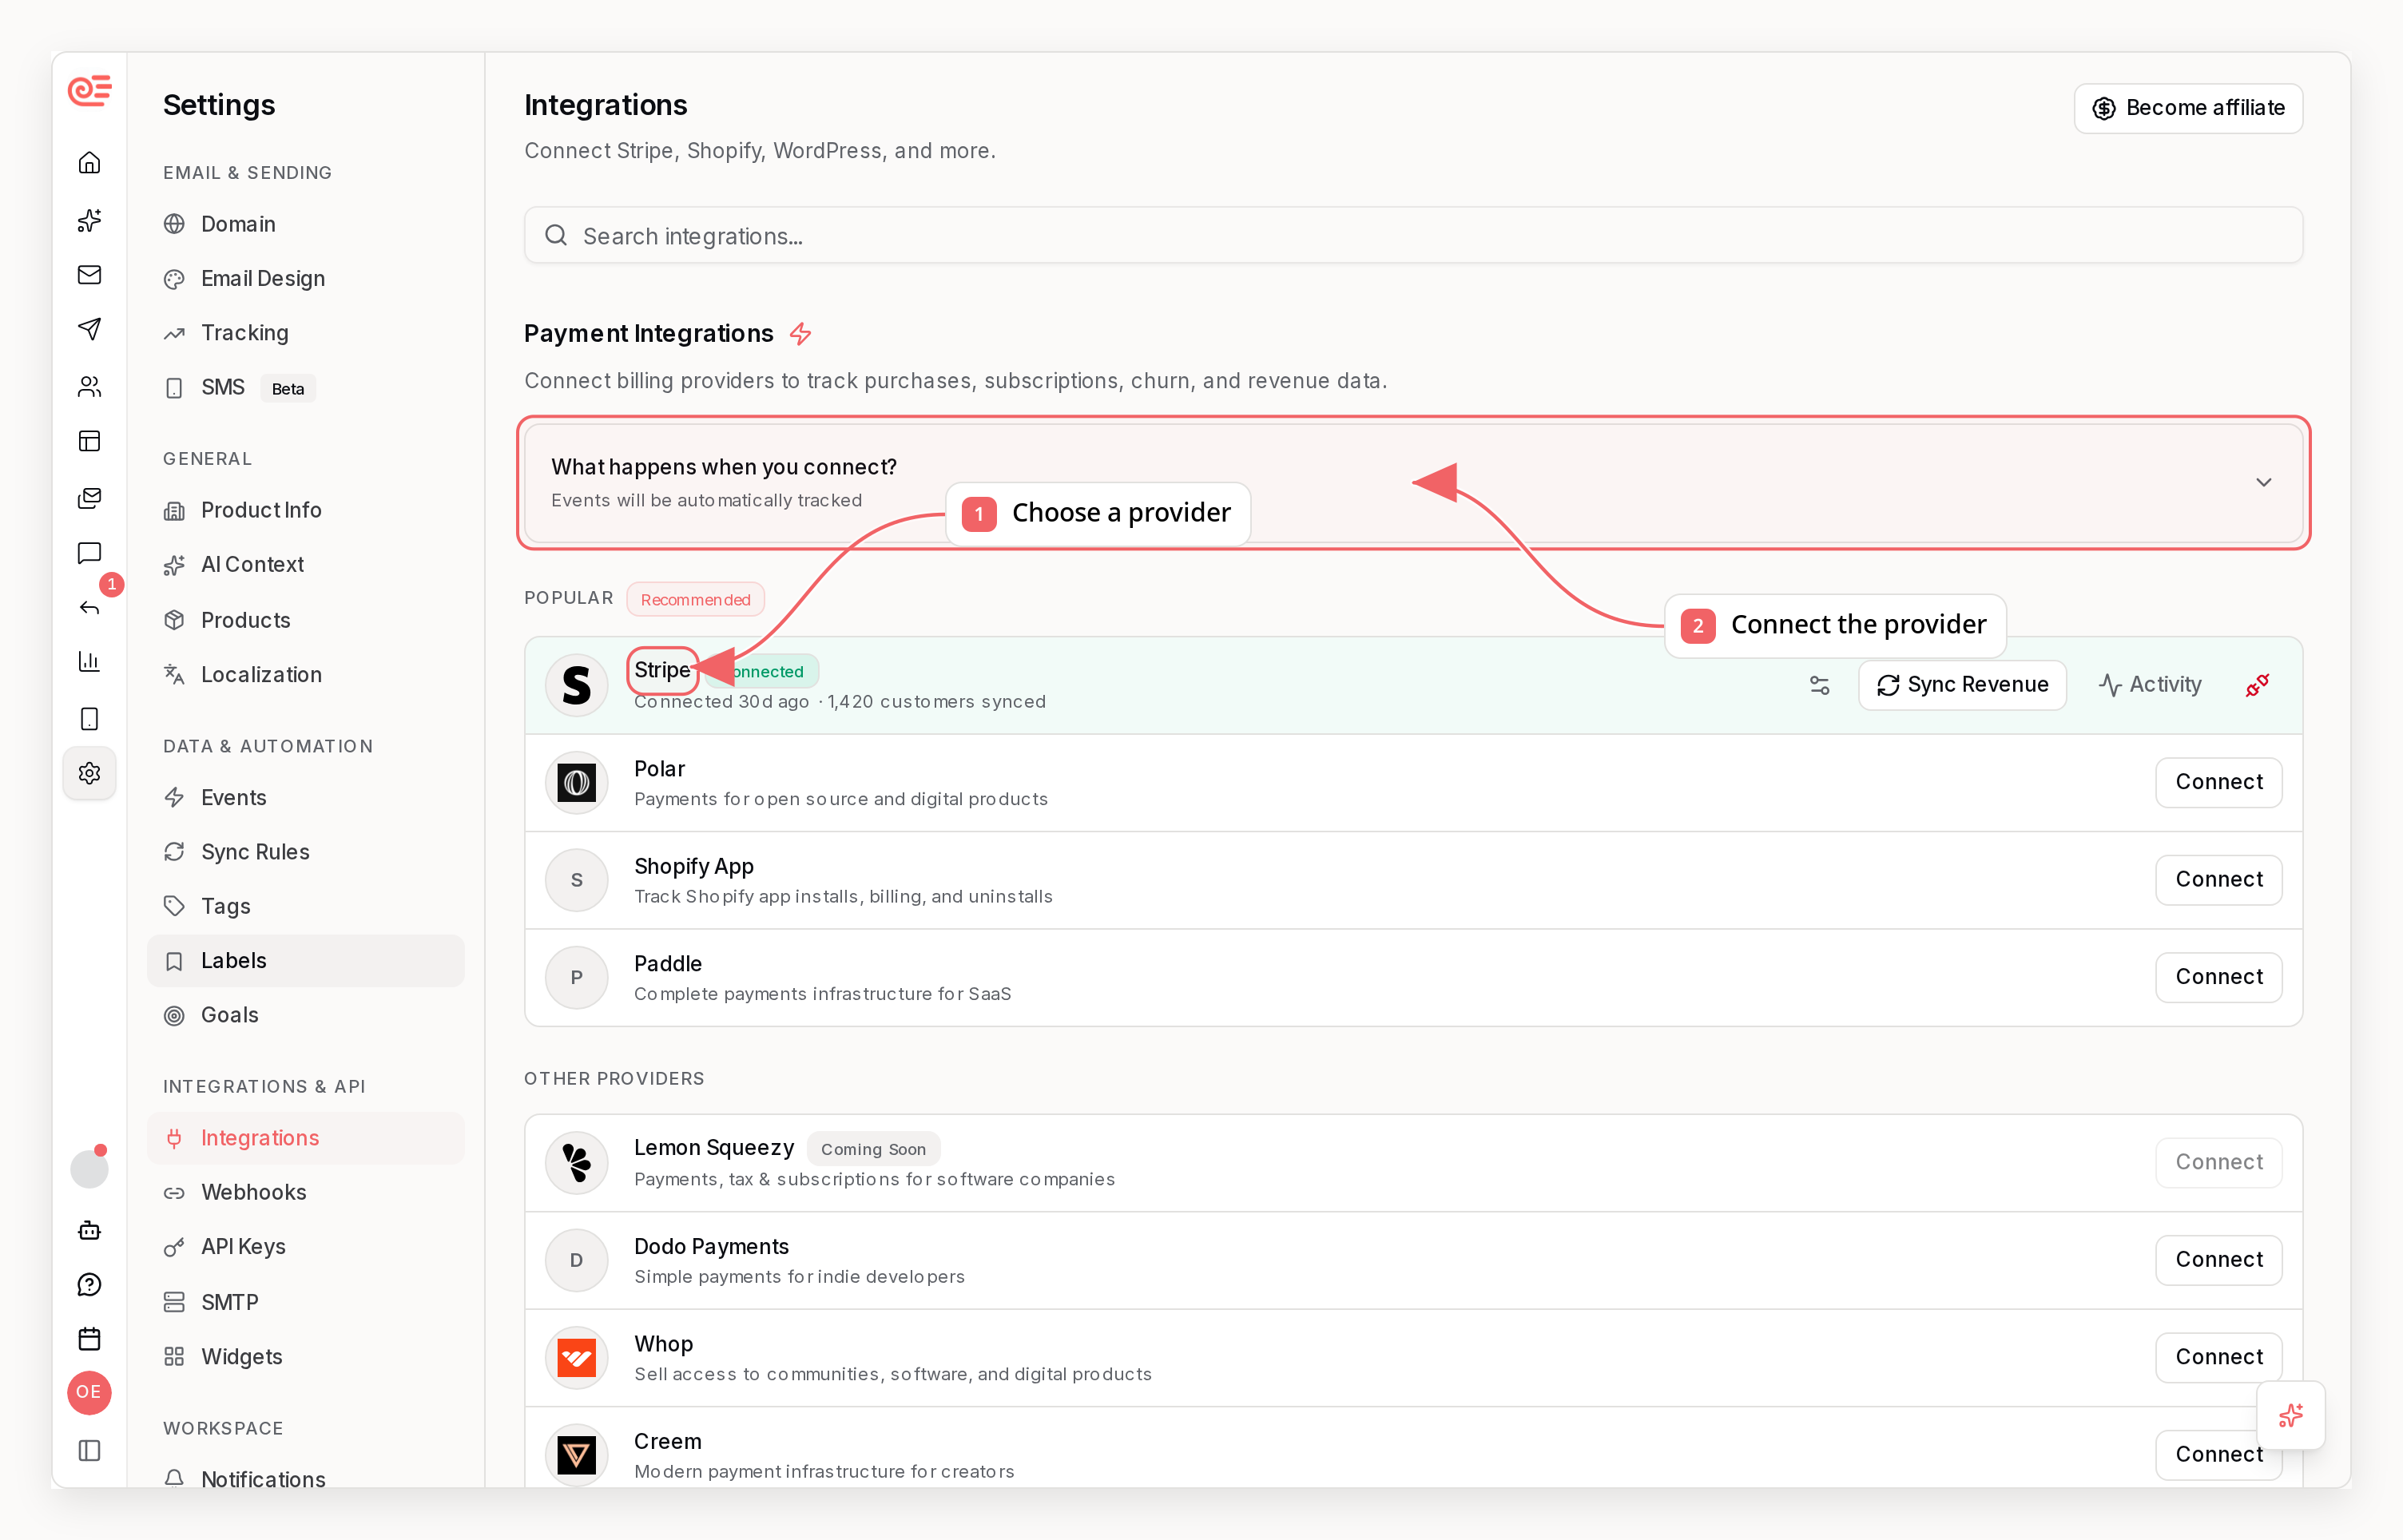The height and width of the screenshot is (1540, 2403).
Task: Click the app logo at top left
Action: (x=89, y=91)
